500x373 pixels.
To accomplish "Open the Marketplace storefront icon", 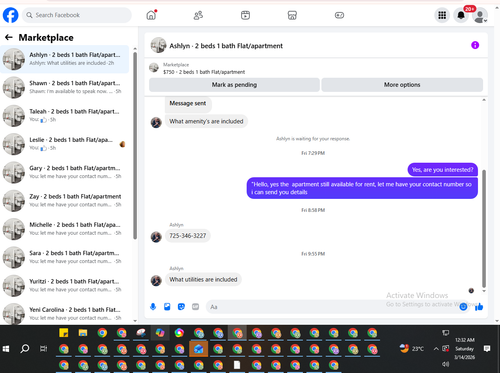I will [292, 15].
